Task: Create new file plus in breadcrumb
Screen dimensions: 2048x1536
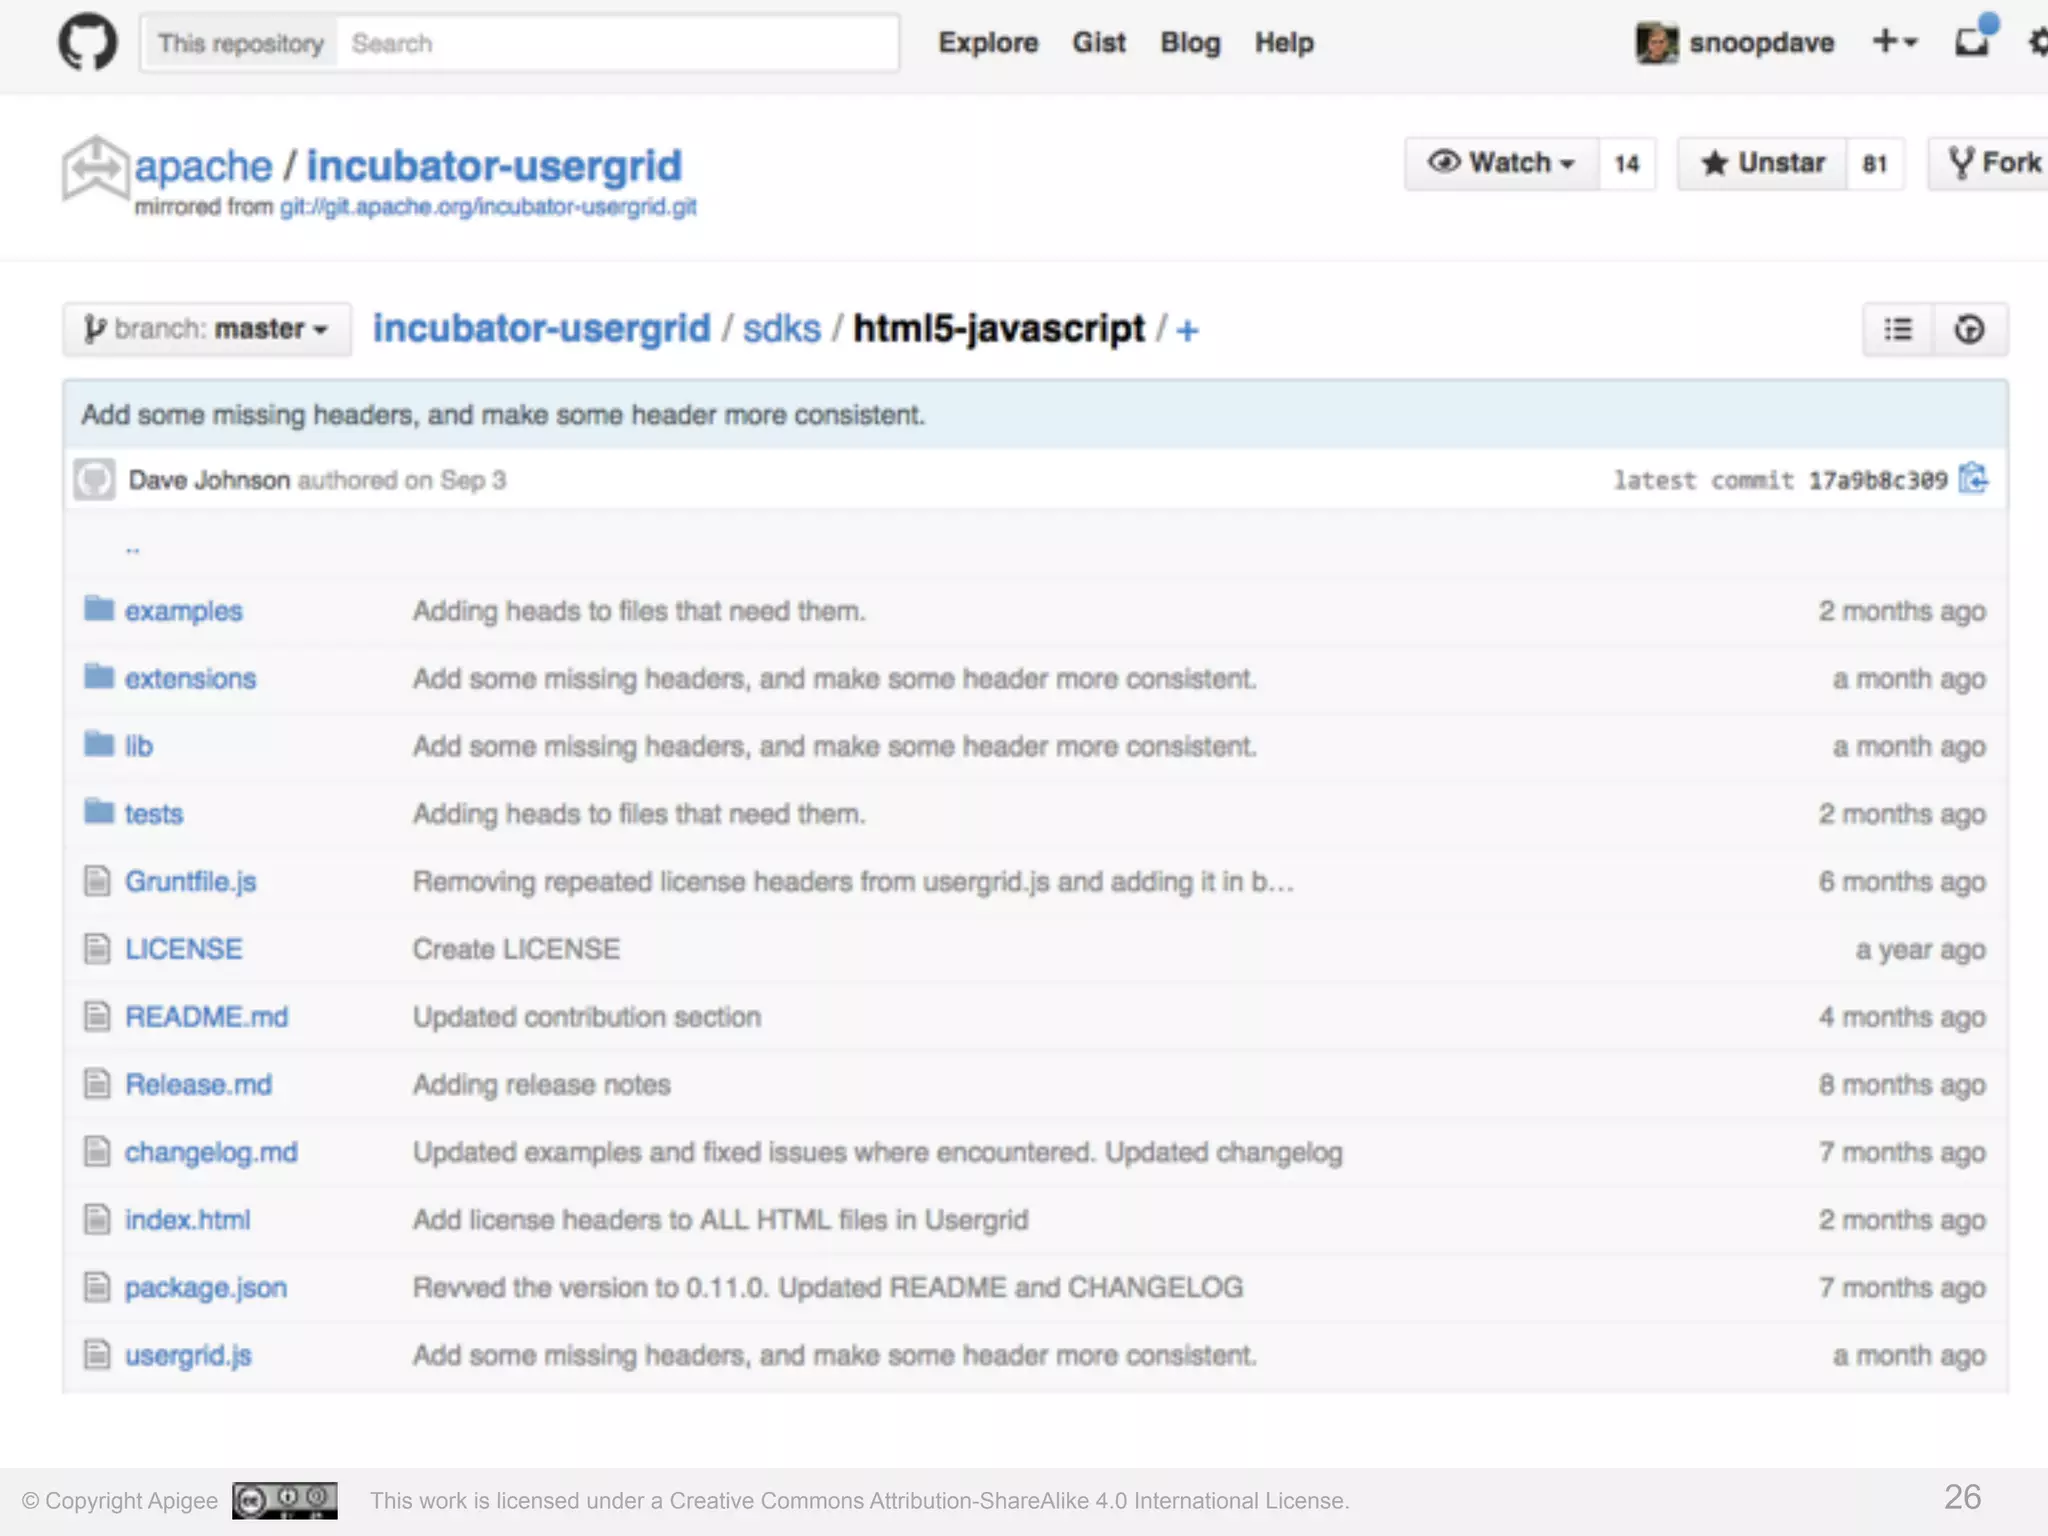Action: pyautogui.click(x=1186, y=330)
